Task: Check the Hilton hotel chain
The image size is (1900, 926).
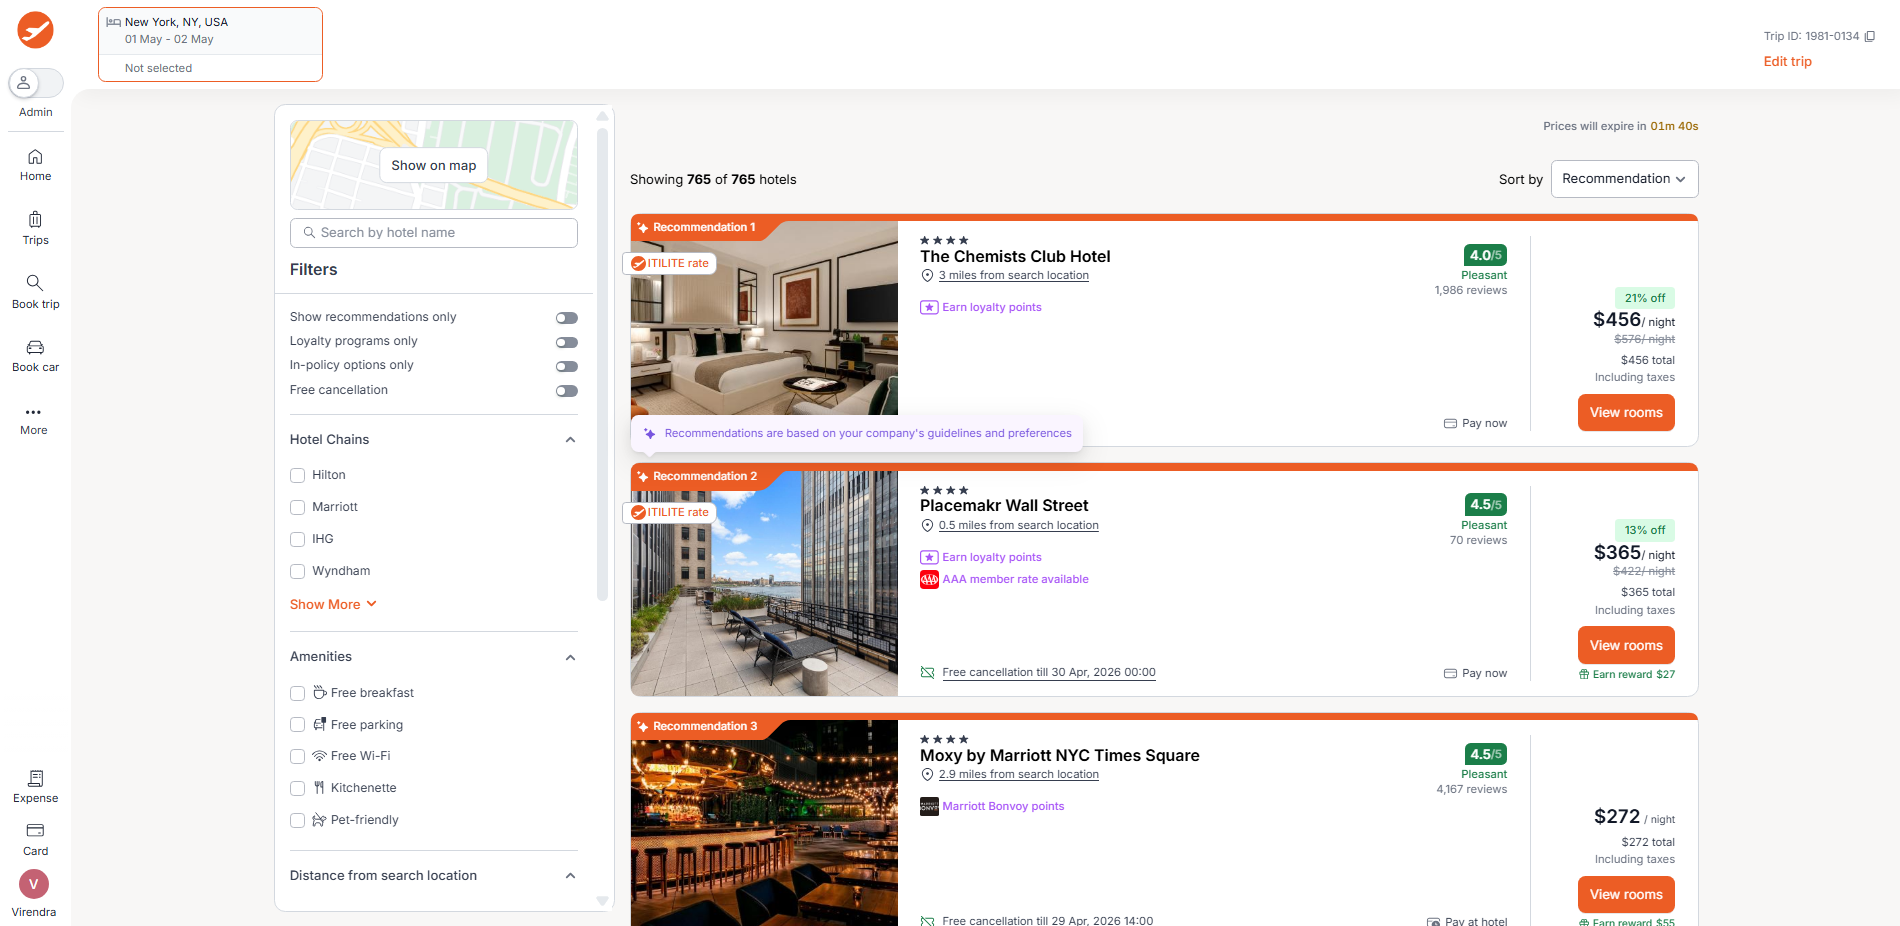Action: click(x=297, y=476)
